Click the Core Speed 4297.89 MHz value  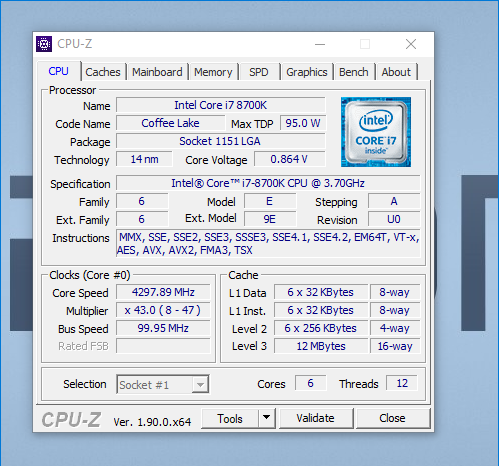point(163,292)
